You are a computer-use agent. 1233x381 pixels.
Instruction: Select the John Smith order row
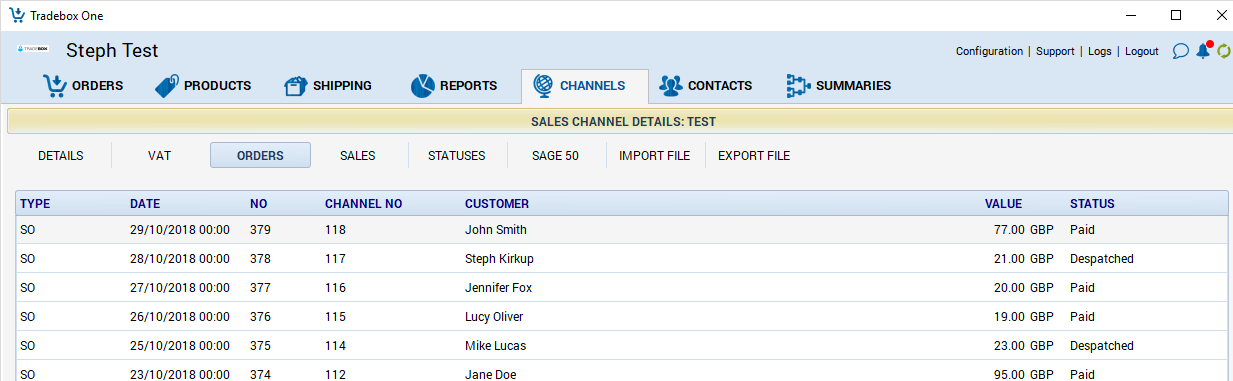pos(621,230)
